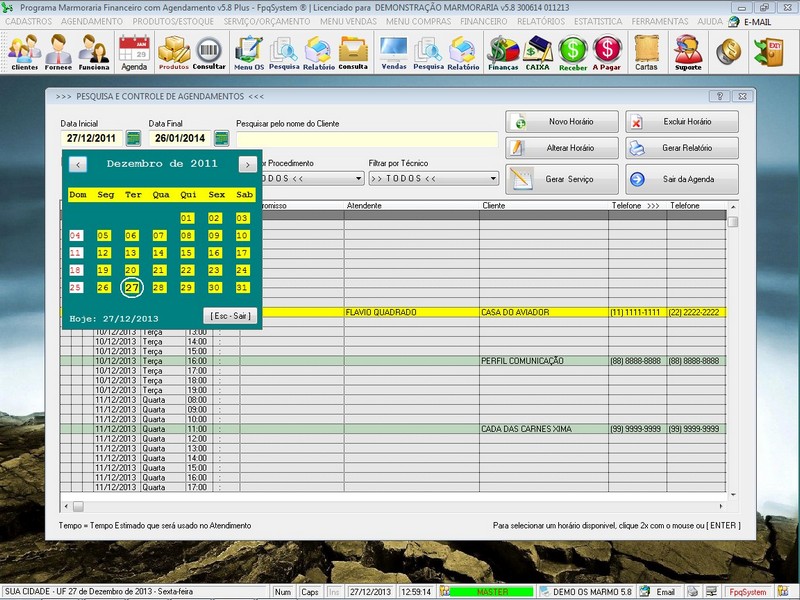Open Produtos from the toolbar
Image resolution: width=800 pixels, height=600 pixels.
174,52
